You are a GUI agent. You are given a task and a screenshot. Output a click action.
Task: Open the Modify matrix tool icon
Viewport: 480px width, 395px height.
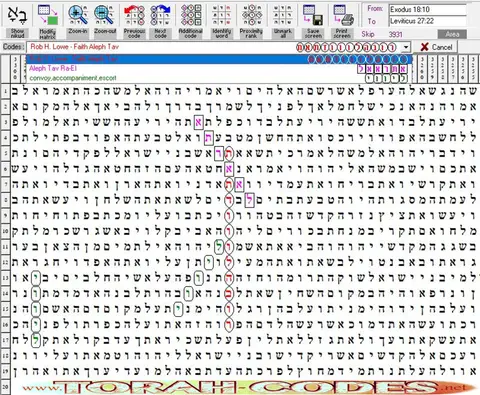[x=47, y=15]
